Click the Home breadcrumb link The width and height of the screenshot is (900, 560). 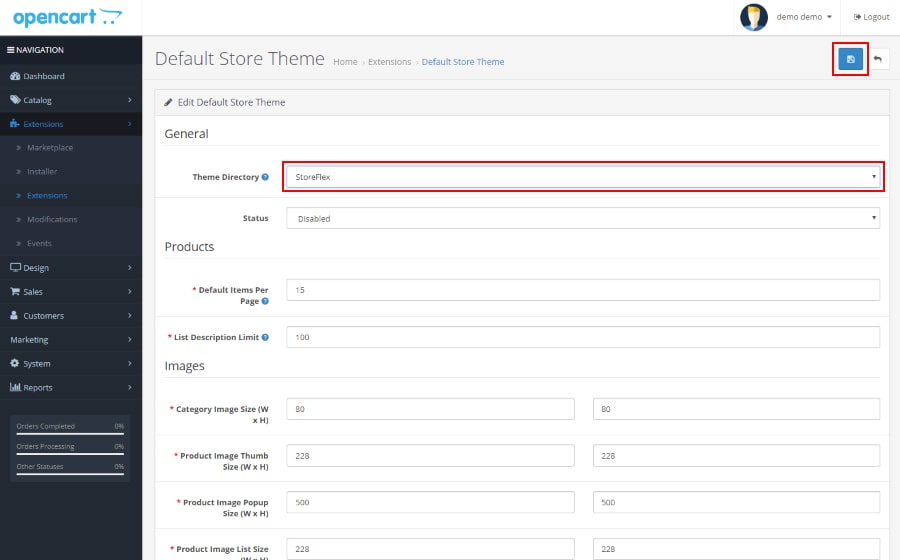[x=345, y=62]
